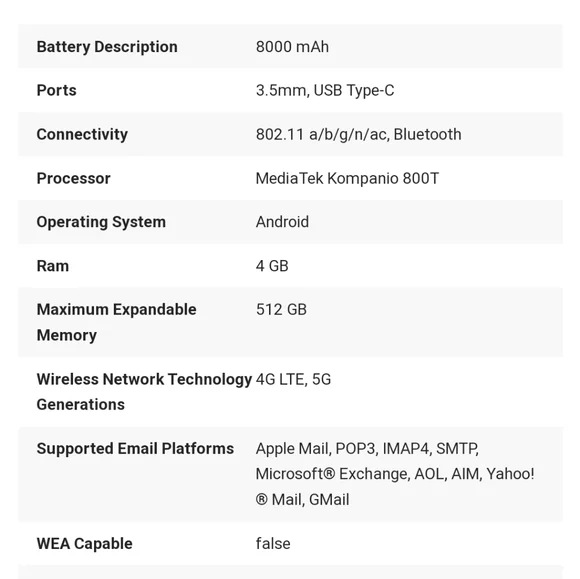580x579 pixels.
Task: Select the 4G LTE, 5G value
Action: (x=293, y=380)
